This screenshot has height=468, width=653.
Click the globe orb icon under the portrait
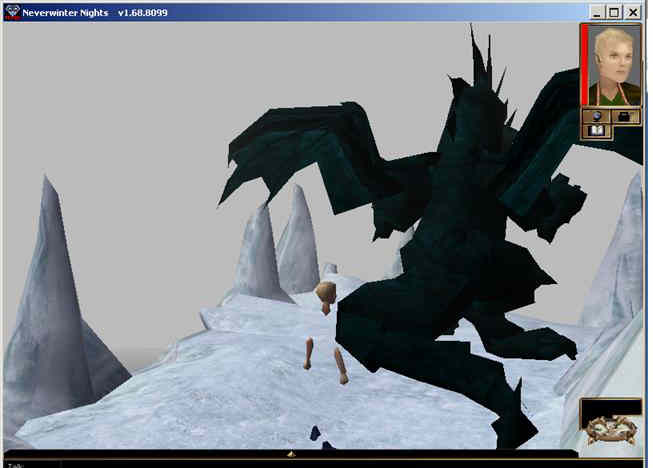click(x=596, y=117)
